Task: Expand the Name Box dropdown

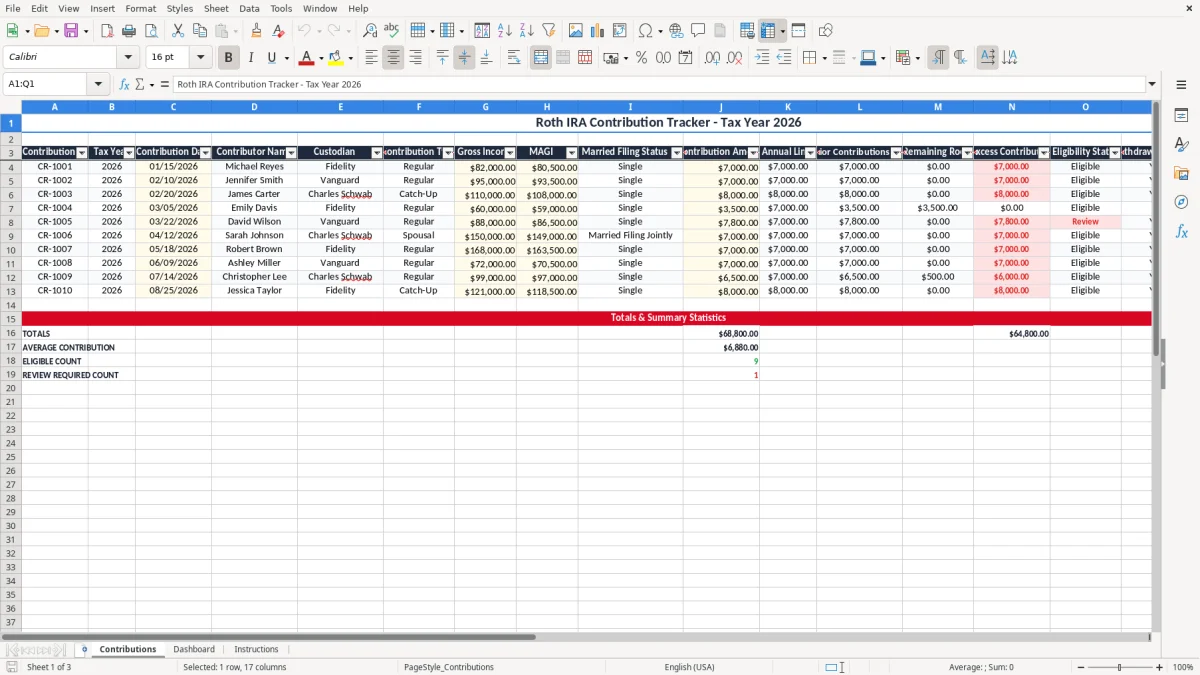Action: point(99,84)
